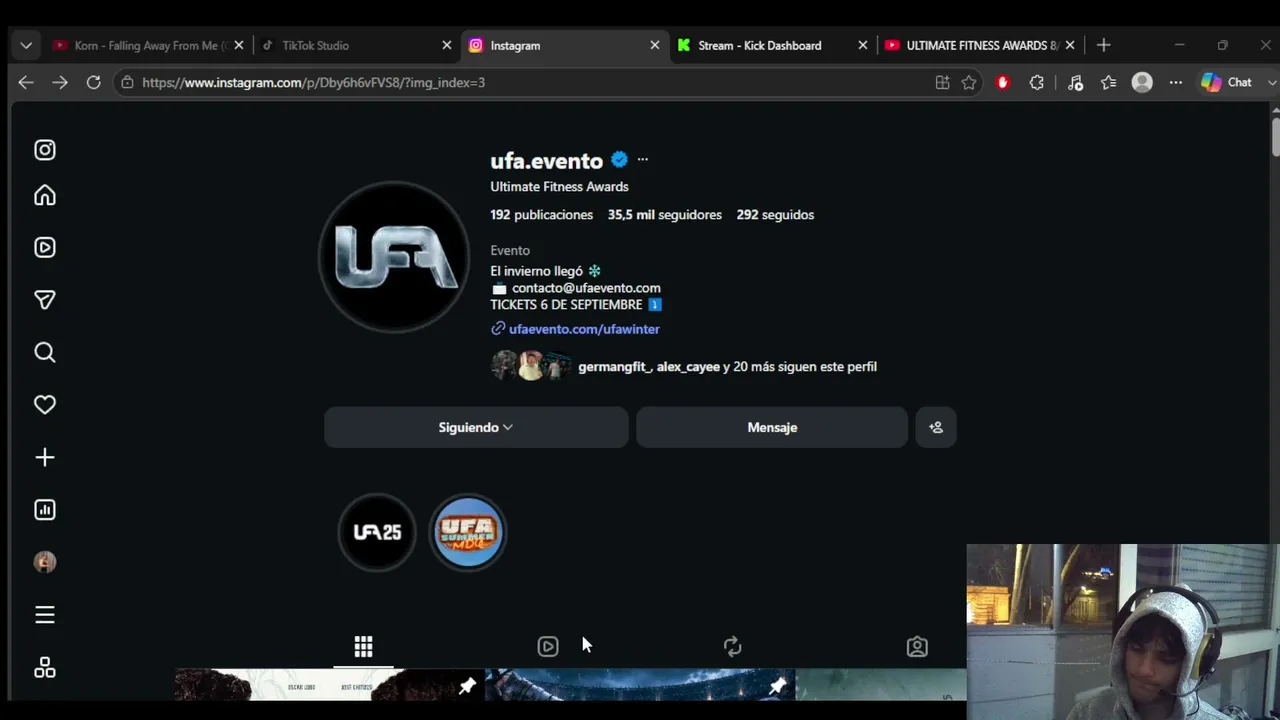Open germangfit_ follower profile link
This screenshot has height=720, width=1280.
(x=613, y=367)
